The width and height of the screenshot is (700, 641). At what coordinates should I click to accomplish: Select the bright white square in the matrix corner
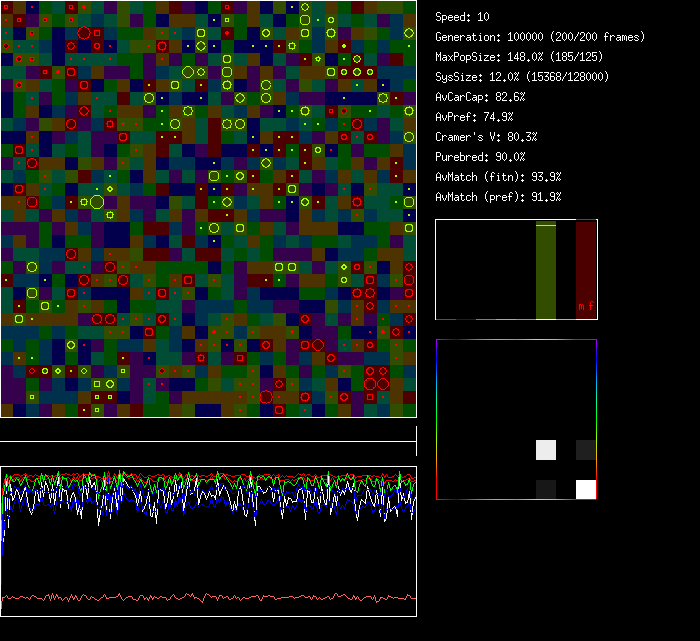point(586,489)
